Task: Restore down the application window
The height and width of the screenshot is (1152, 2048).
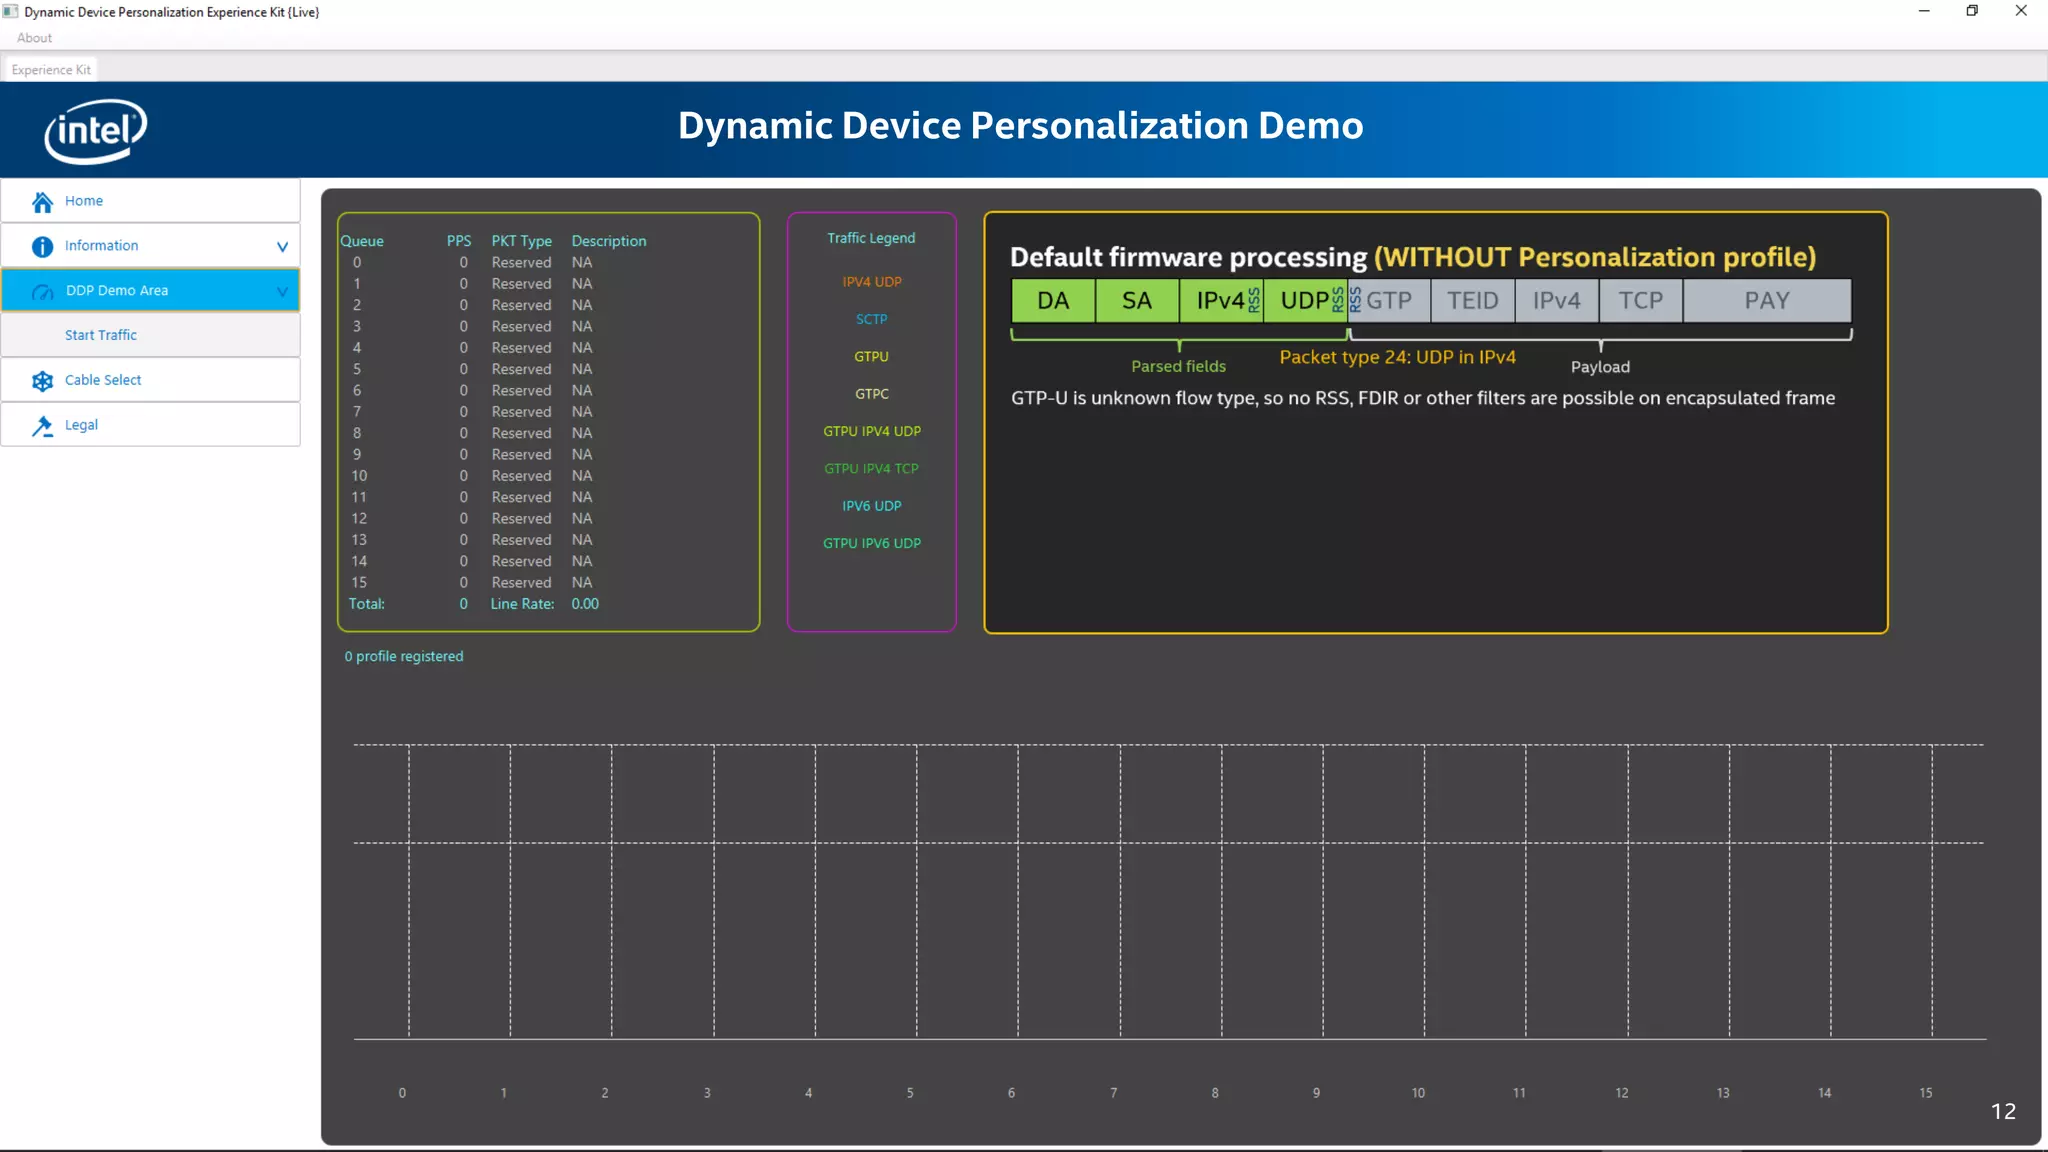Action: pyautogui.click(x=1972, y=11)
